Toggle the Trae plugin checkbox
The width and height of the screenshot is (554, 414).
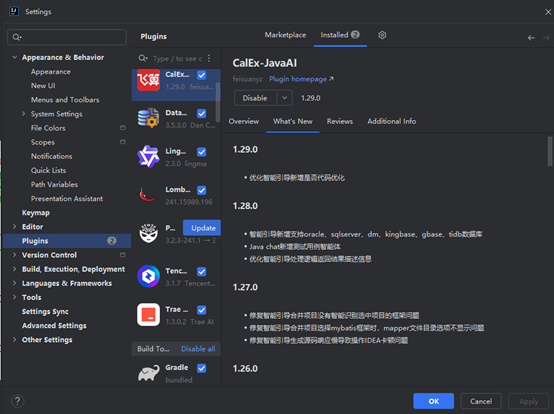coord(202,310)
